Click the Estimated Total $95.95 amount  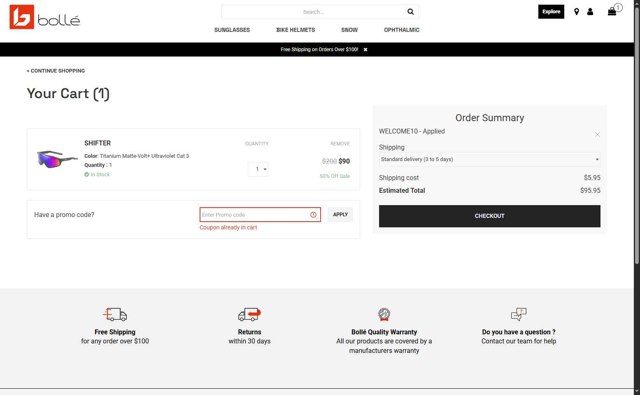590,191
